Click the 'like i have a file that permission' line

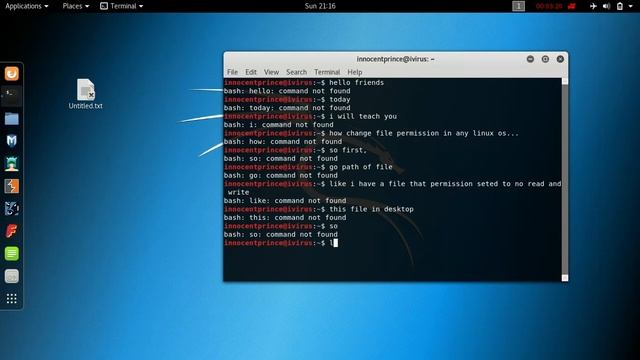point(392,184)
